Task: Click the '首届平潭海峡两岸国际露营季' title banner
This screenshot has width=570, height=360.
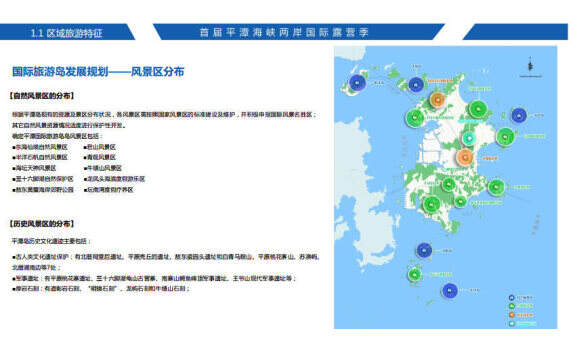Action: (299, 32)
